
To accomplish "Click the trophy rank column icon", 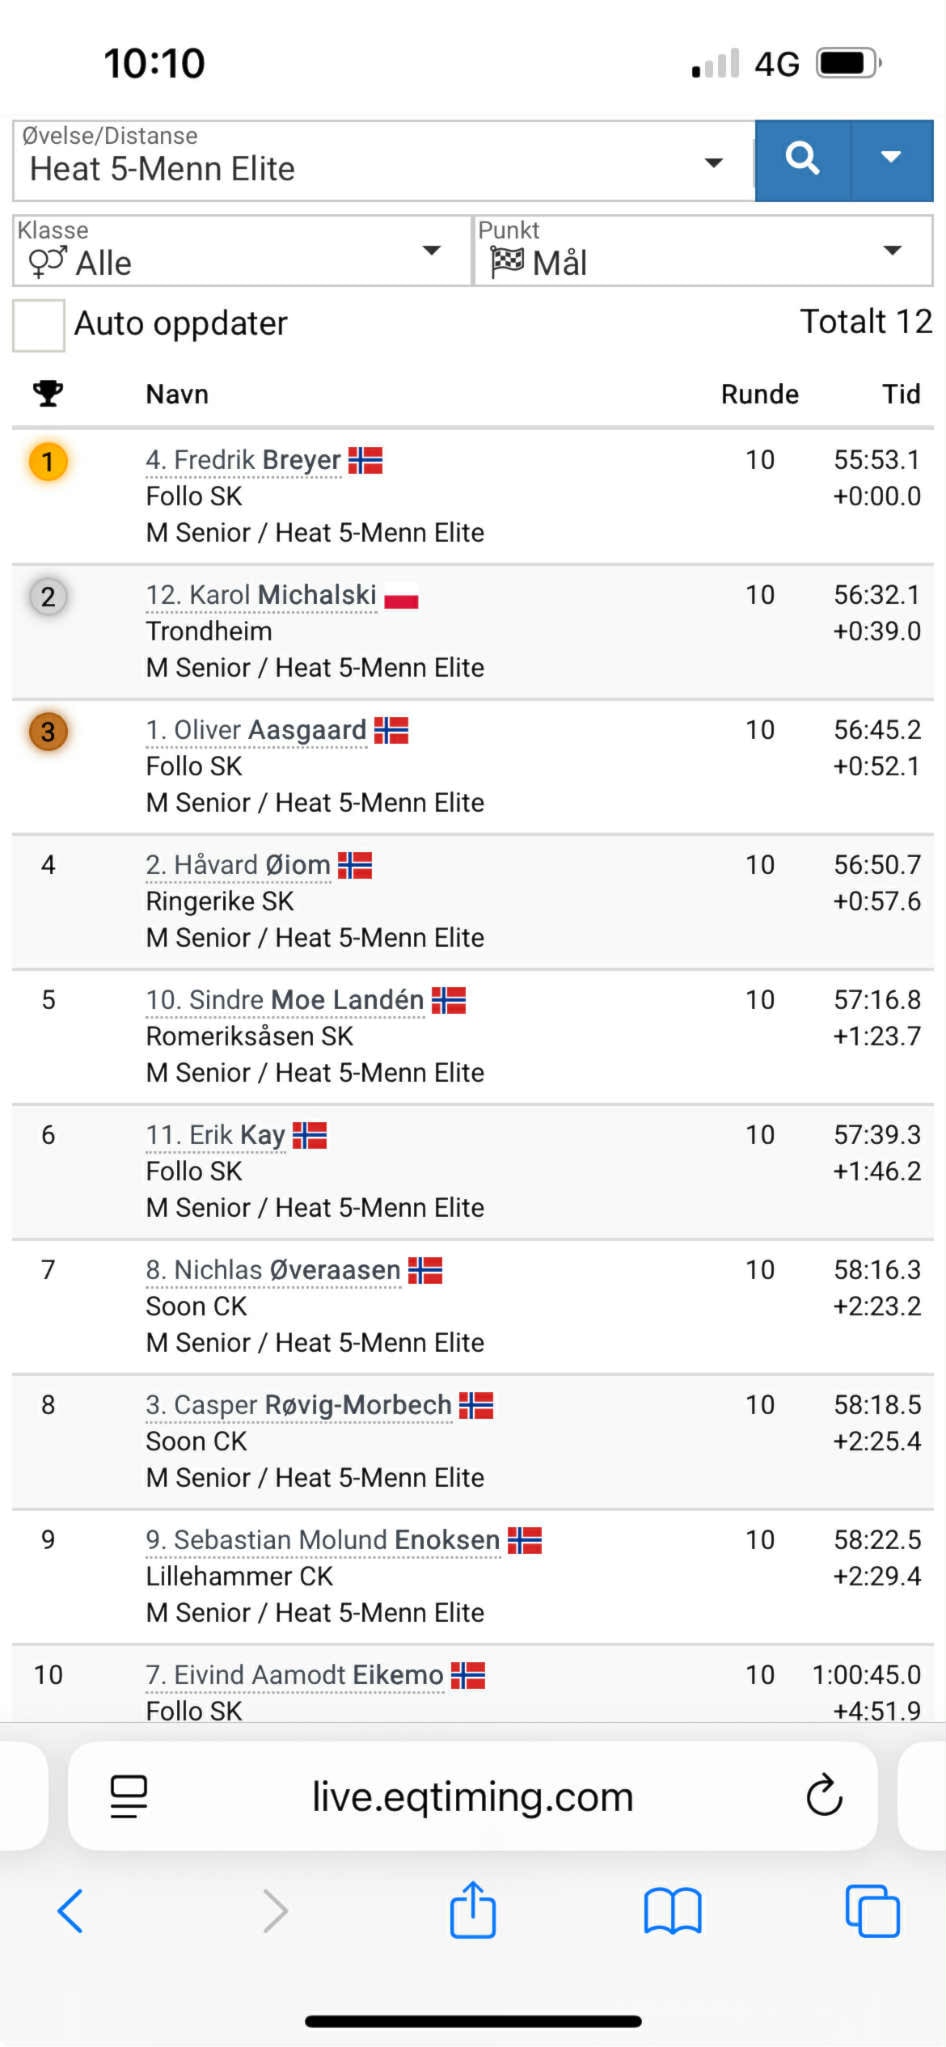I will tap(47, 394).
